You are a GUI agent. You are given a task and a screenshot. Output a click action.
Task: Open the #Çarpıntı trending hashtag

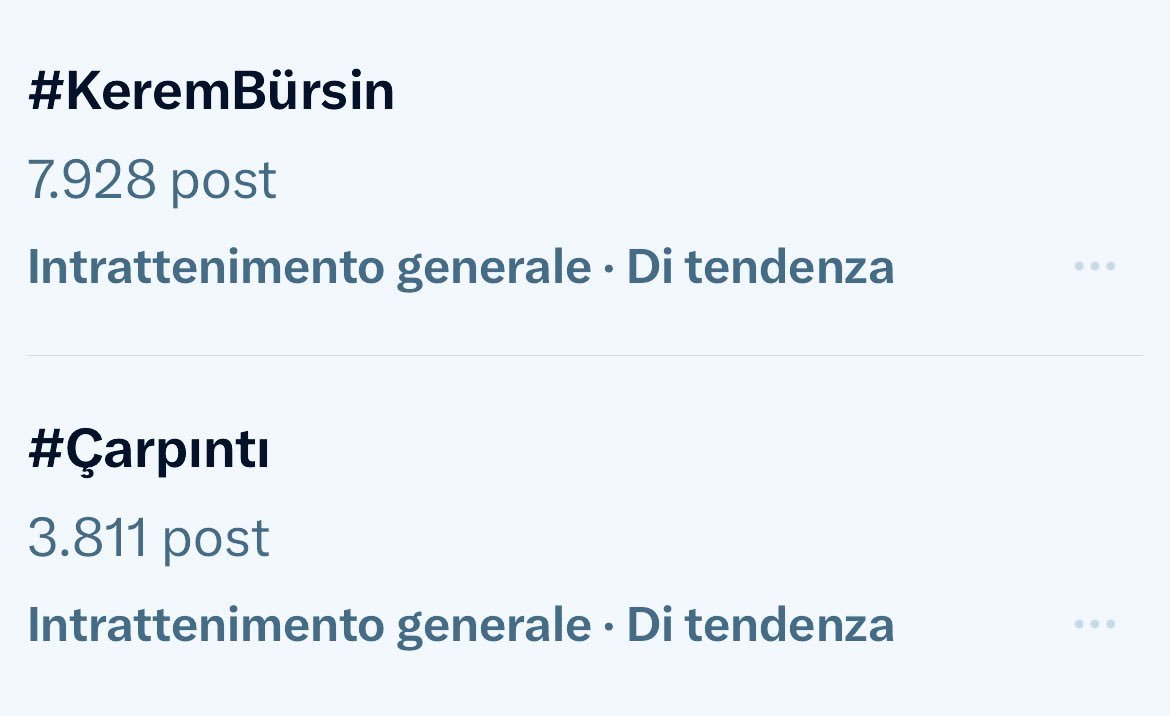148,452
